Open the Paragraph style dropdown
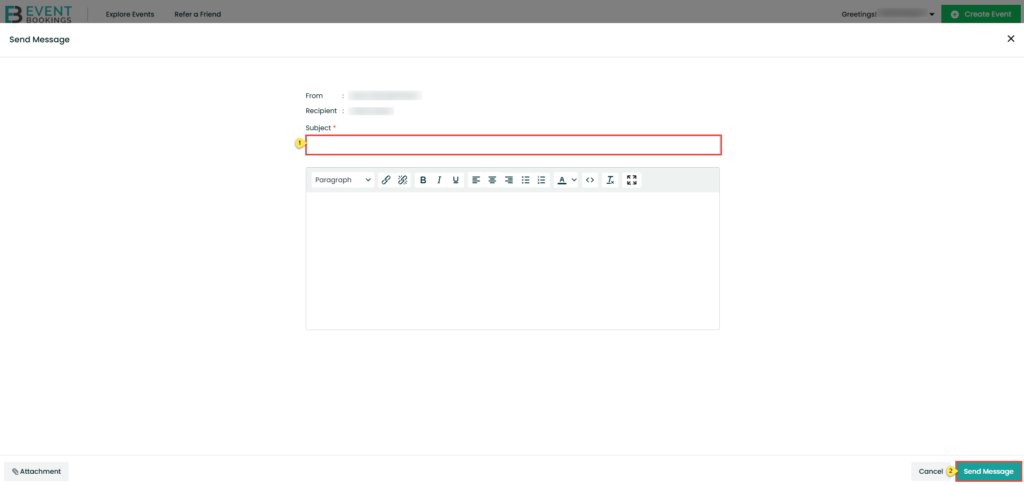This screenshot has width=1024, height=485. (342, 180)
